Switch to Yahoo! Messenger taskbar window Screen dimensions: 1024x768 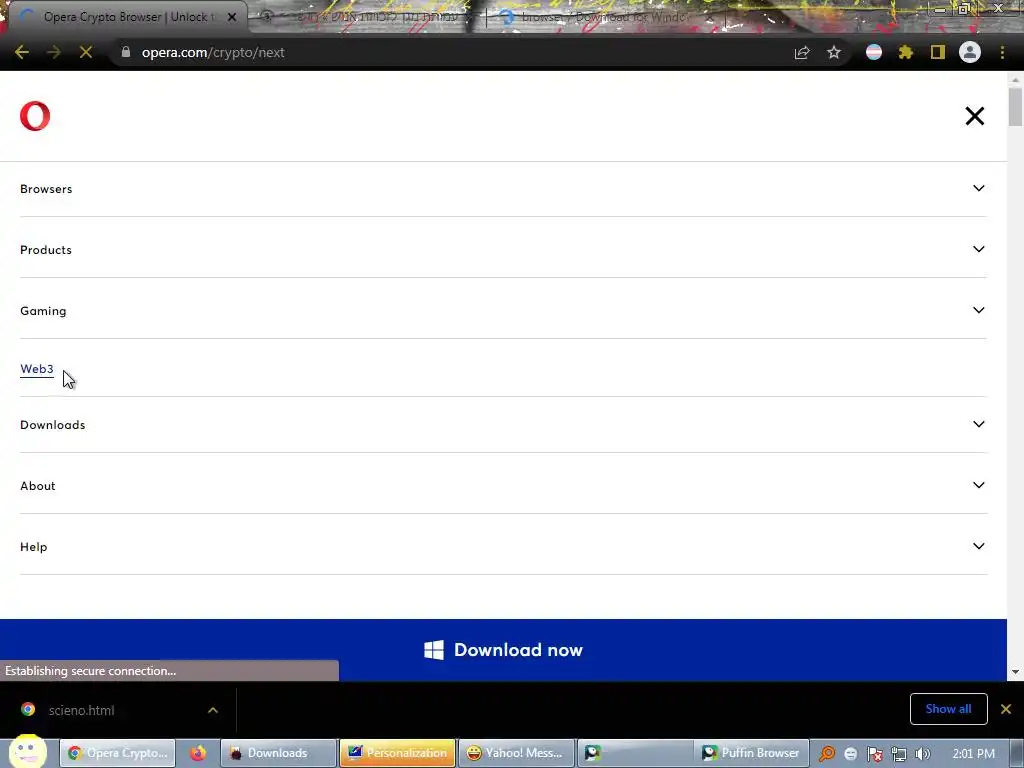coord(516,753)
